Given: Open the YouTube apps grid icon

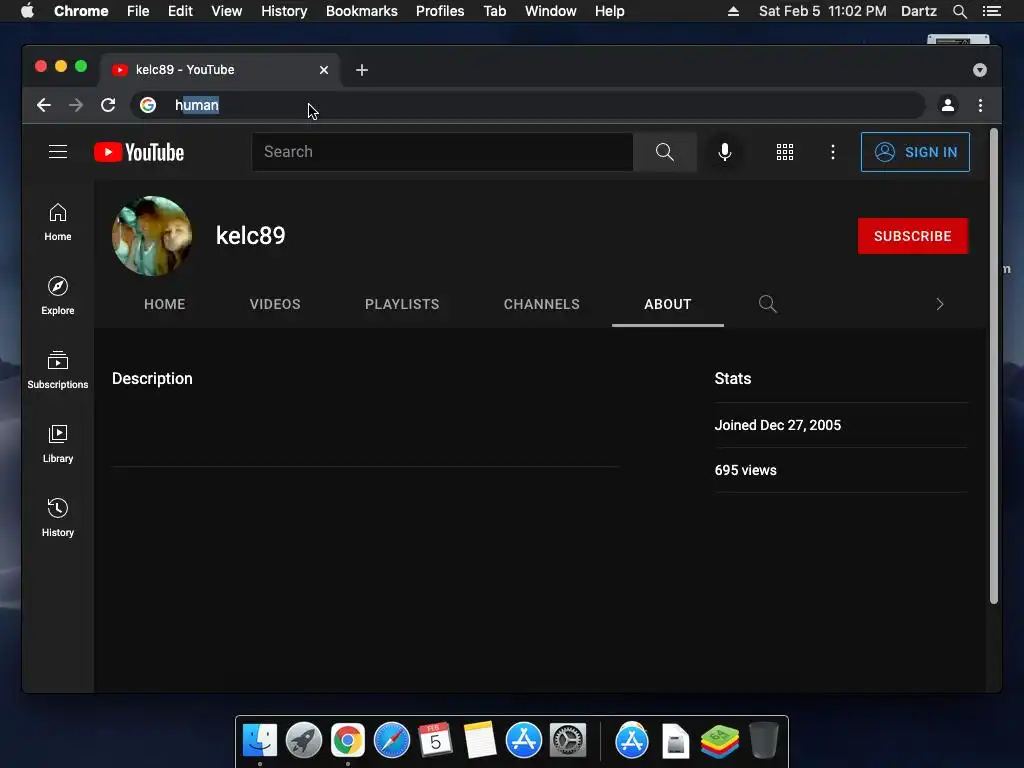Looking at the screenshot, I should pos(784,152).
